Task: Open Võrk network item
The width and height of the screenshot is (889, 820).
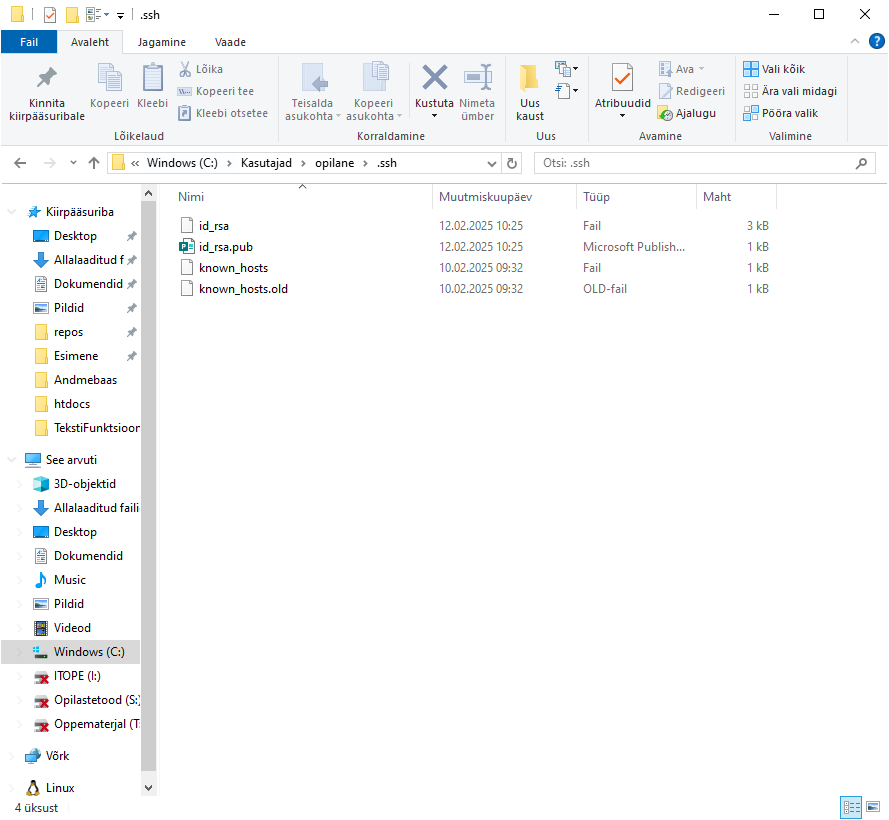Action: [57, 756]
